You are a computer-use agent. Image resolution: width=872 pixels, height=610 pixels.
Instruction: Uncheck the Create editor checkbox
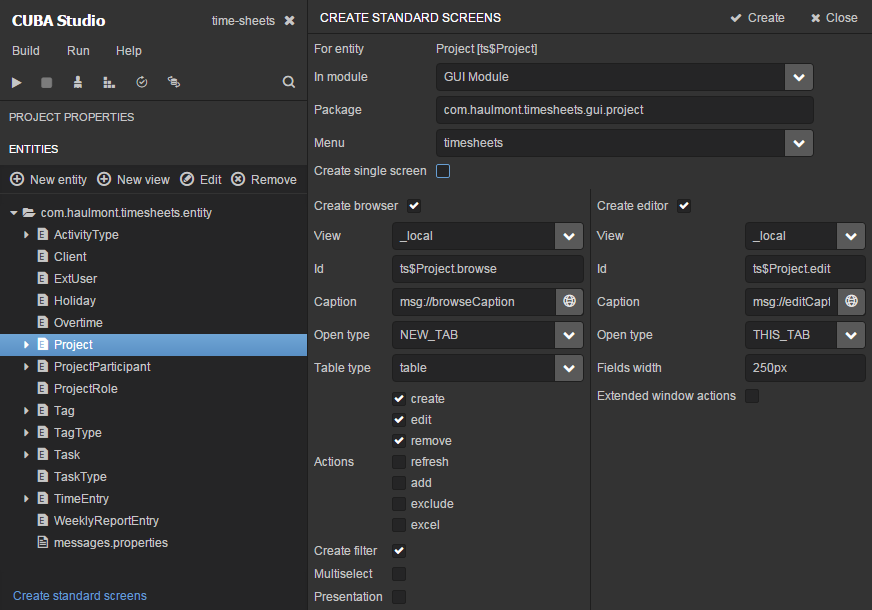click(684, 206)
